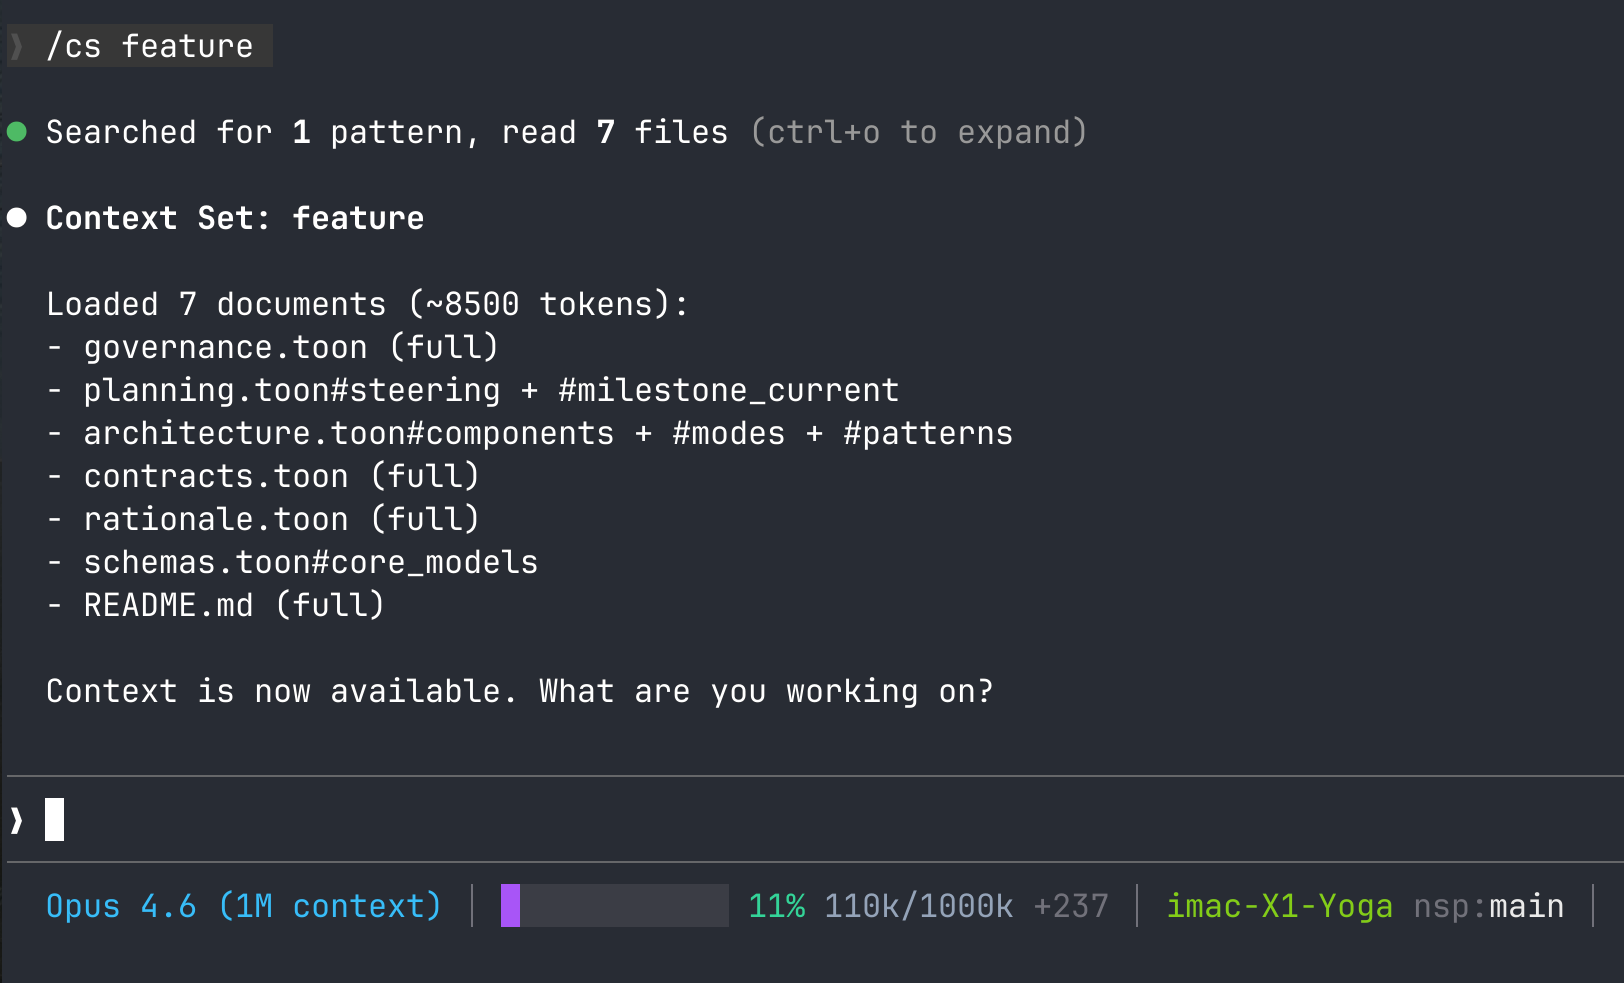Image resolution: width=1624 pixels, height=983 pixels.
Task: Click the governance.toon (full) entry
Action: coord(290,347)
